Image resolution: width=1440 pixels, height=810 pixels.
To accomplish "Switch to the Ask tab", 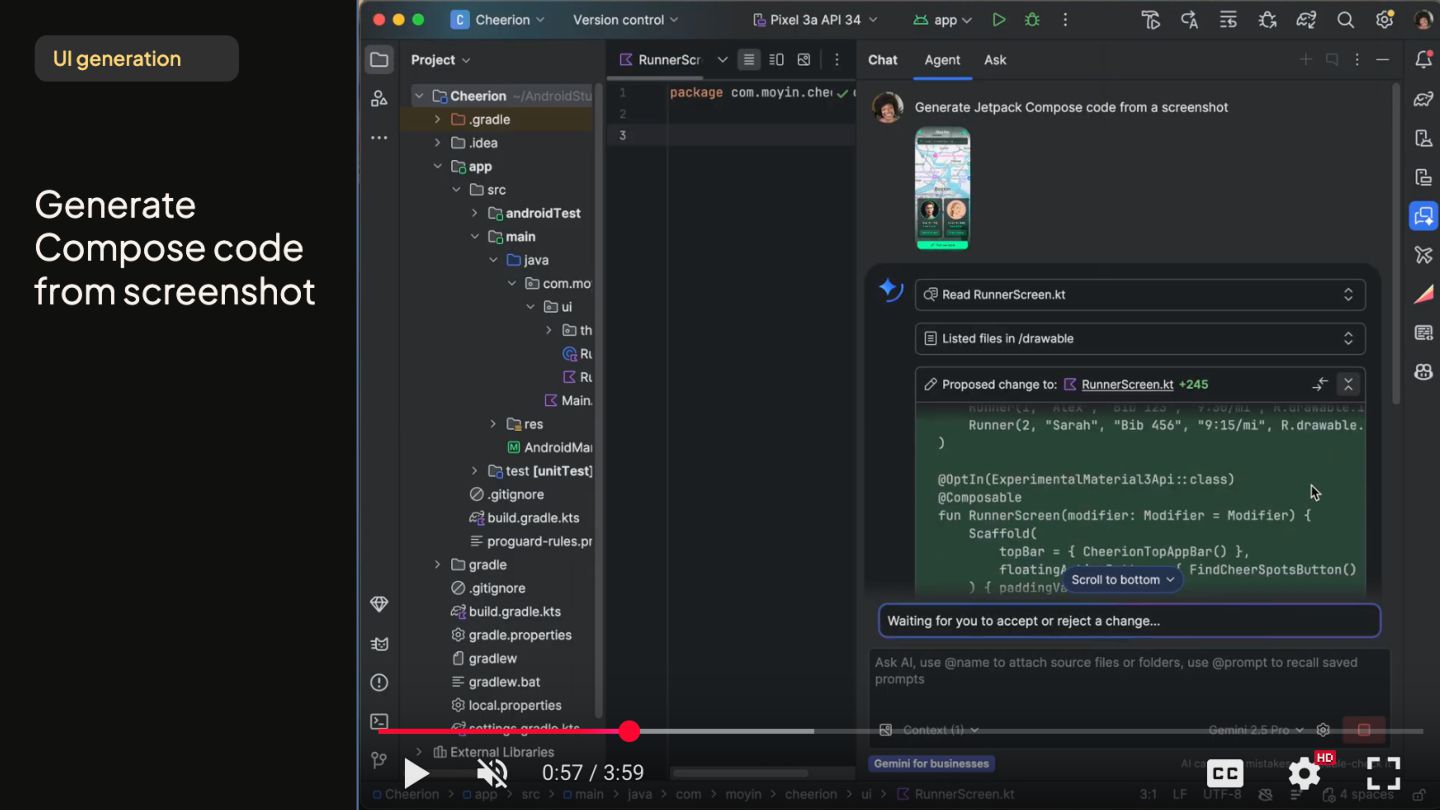I will pyautogui.click(x=995, y=60).
